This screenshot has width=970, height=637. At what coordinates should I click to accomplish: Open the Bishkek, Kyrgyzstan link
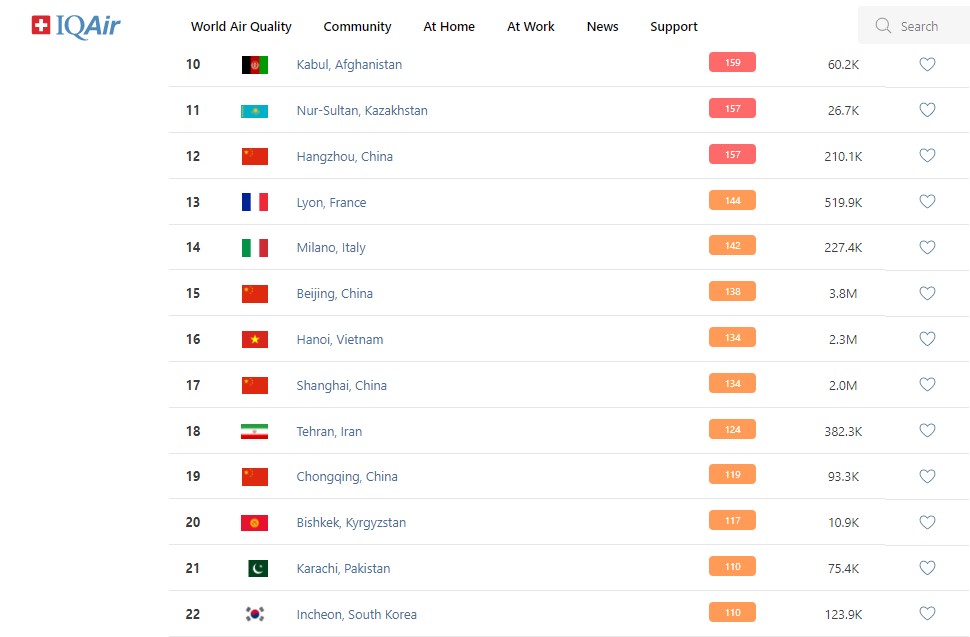350,523
